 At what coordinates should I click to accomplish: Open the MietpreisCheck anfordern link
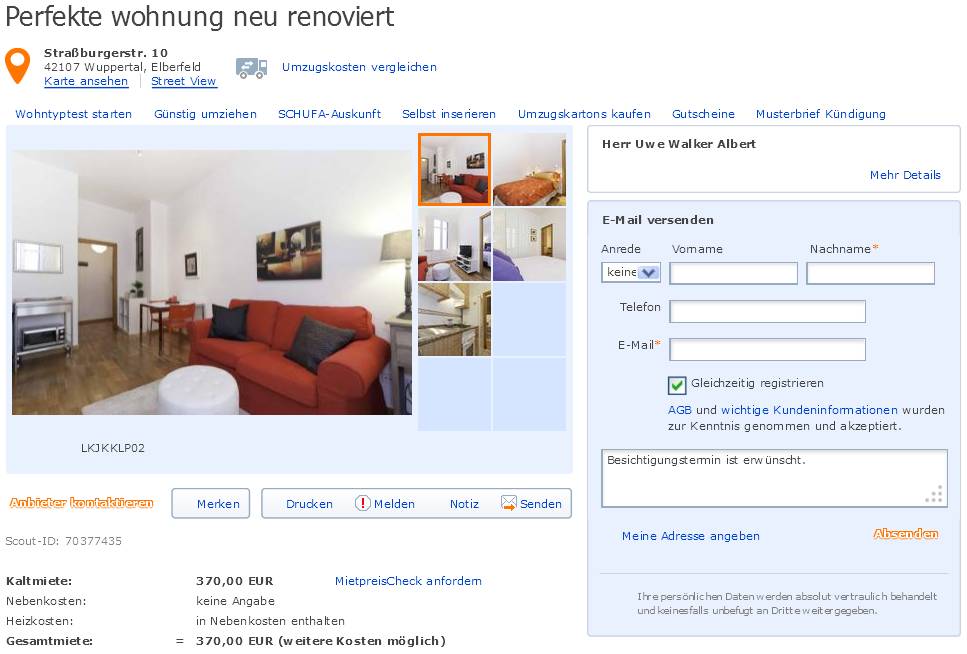click(408, 581)
